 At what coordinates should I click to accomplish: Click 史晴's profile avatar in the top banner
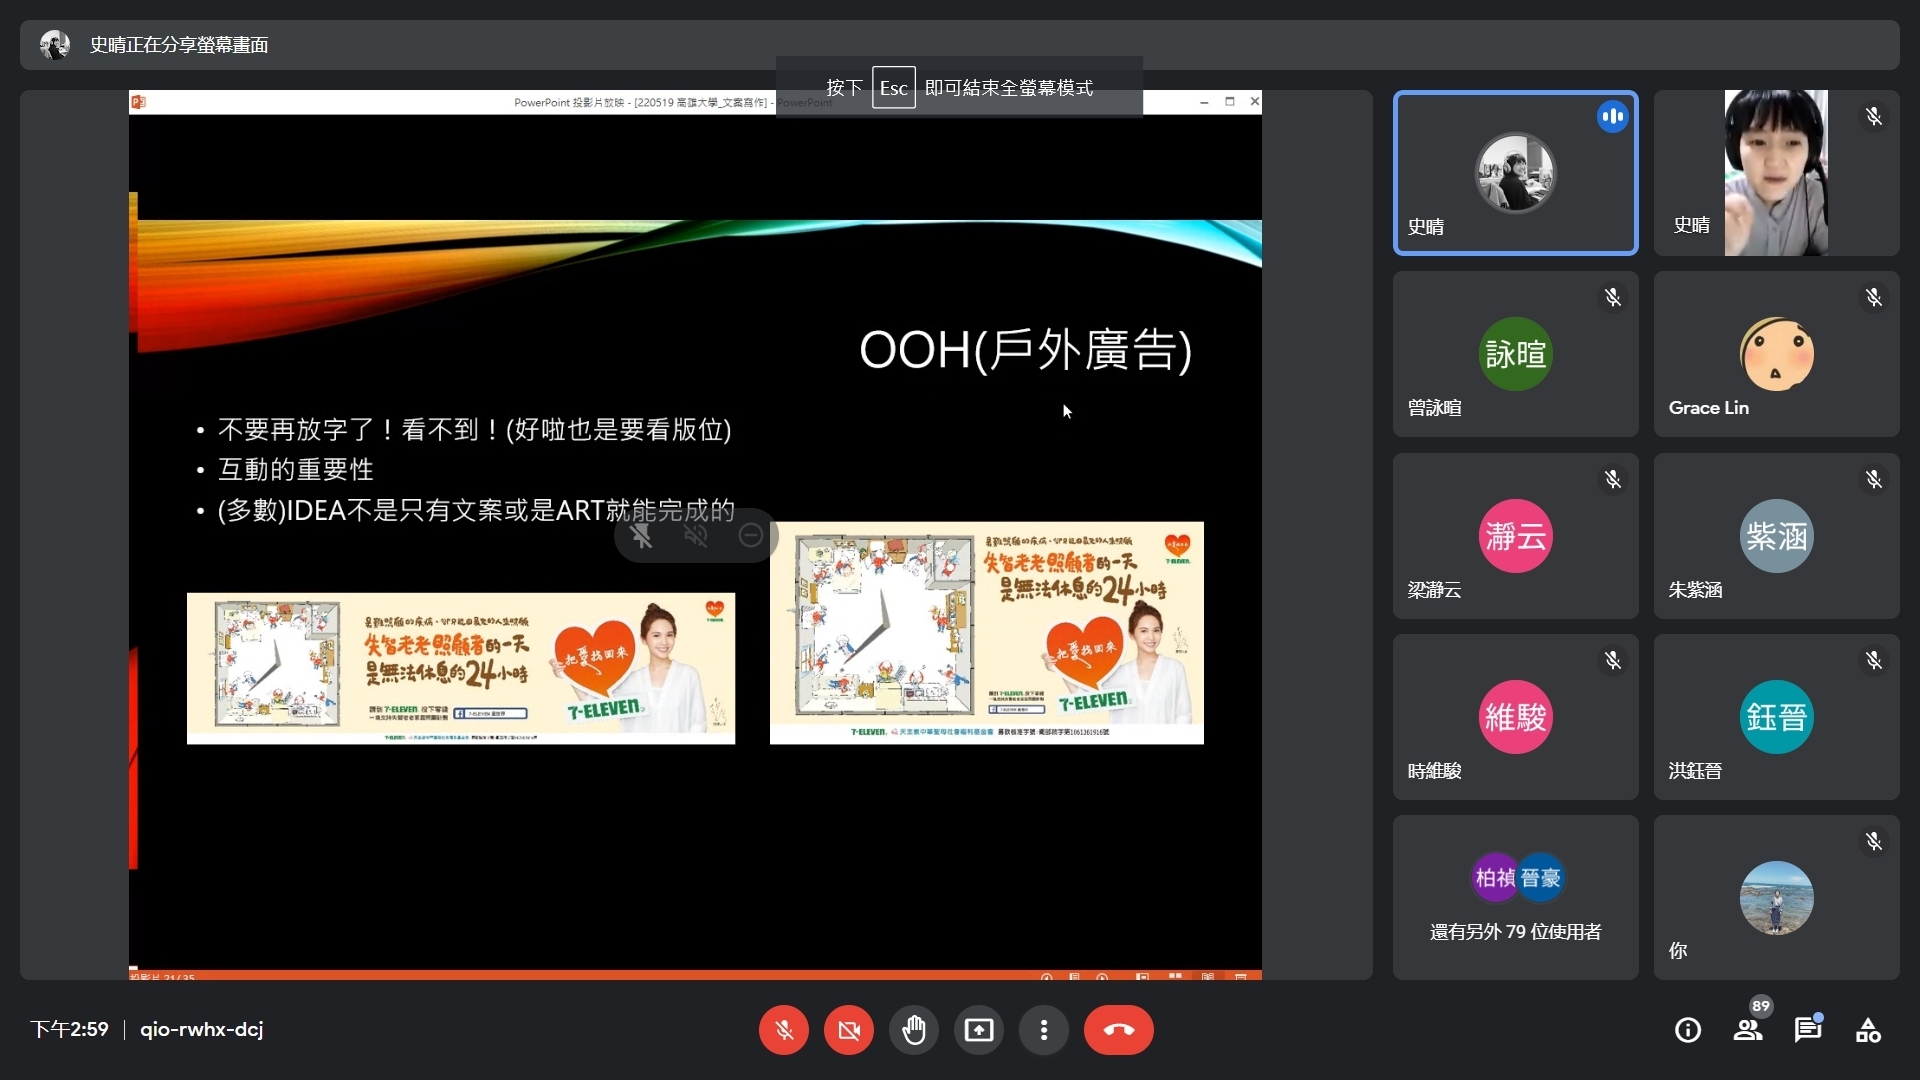click(x=54, y=44)
